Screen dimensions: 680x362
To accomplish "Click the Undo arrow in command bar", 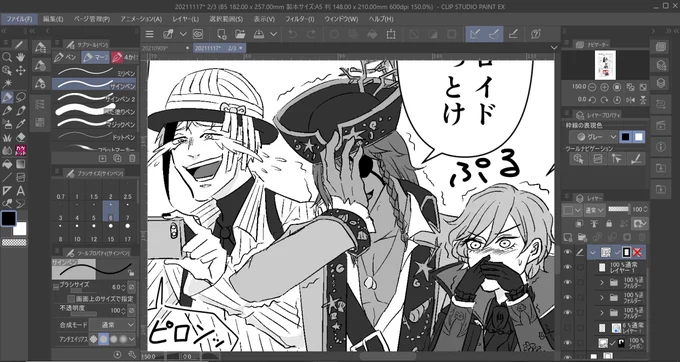I will point(292,34).
